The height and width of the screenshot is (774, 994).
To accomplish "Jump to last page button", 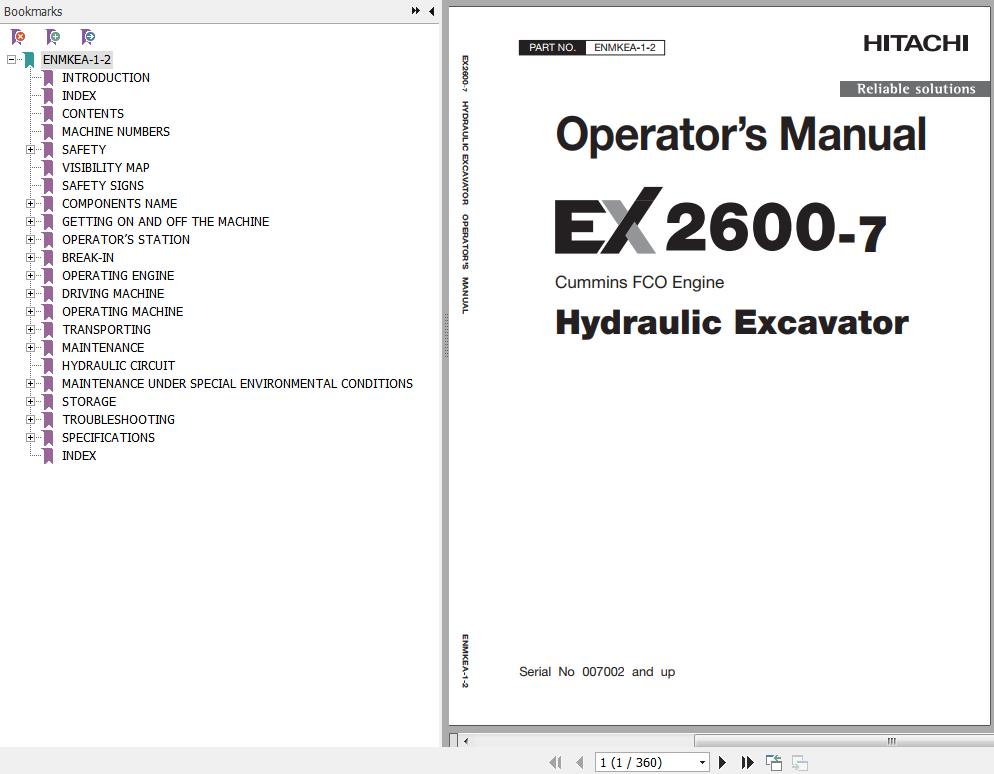I will pyautogui.click(x=747, y=763).
